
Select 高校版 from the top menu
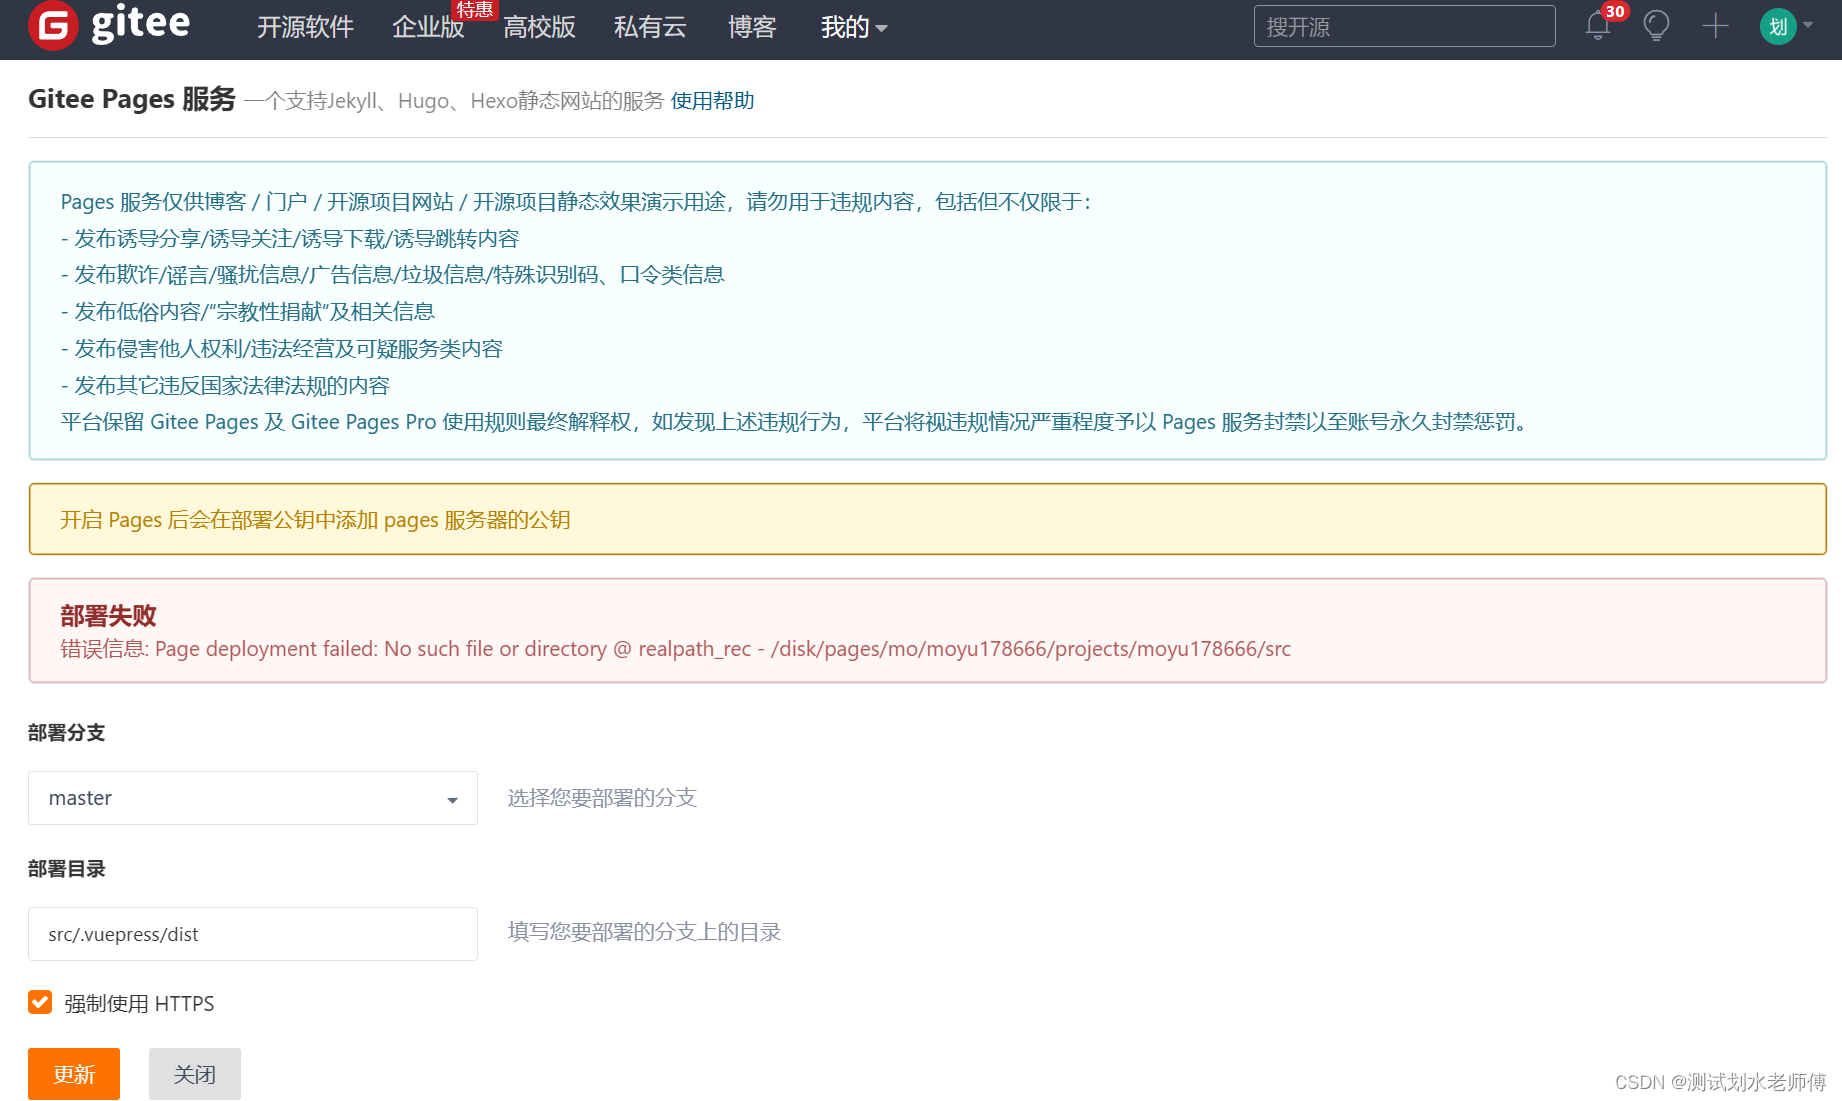(539, 28)
